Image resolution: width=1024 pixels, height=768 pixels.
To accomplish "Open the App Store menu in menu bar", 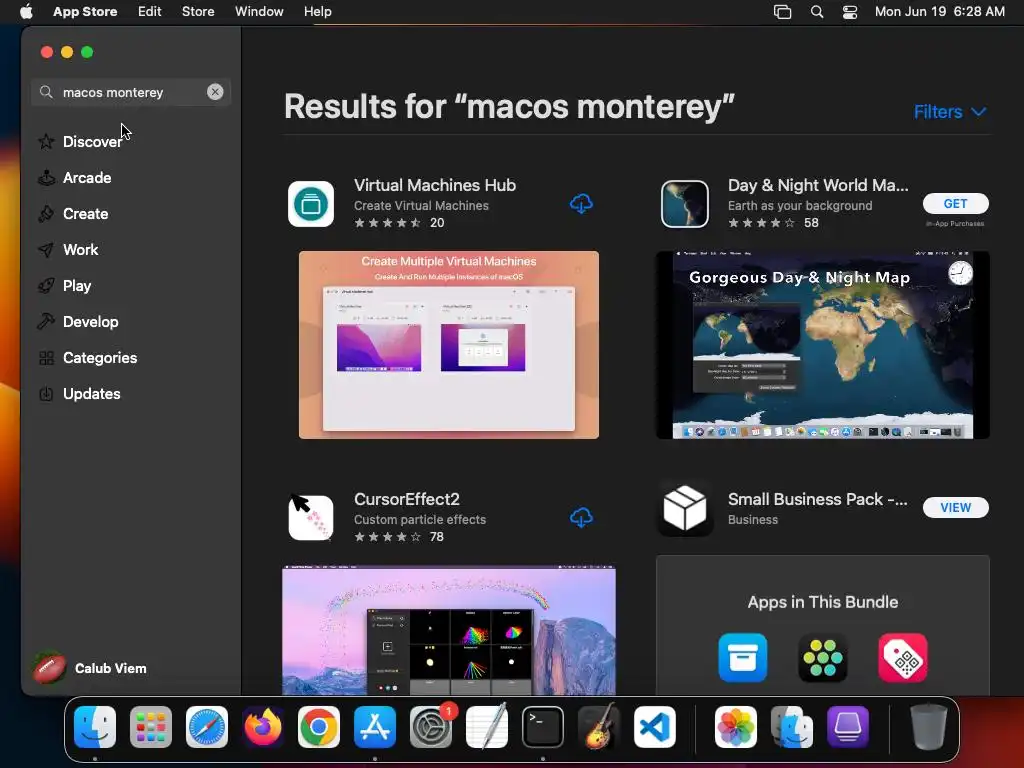I will point(85,12).
